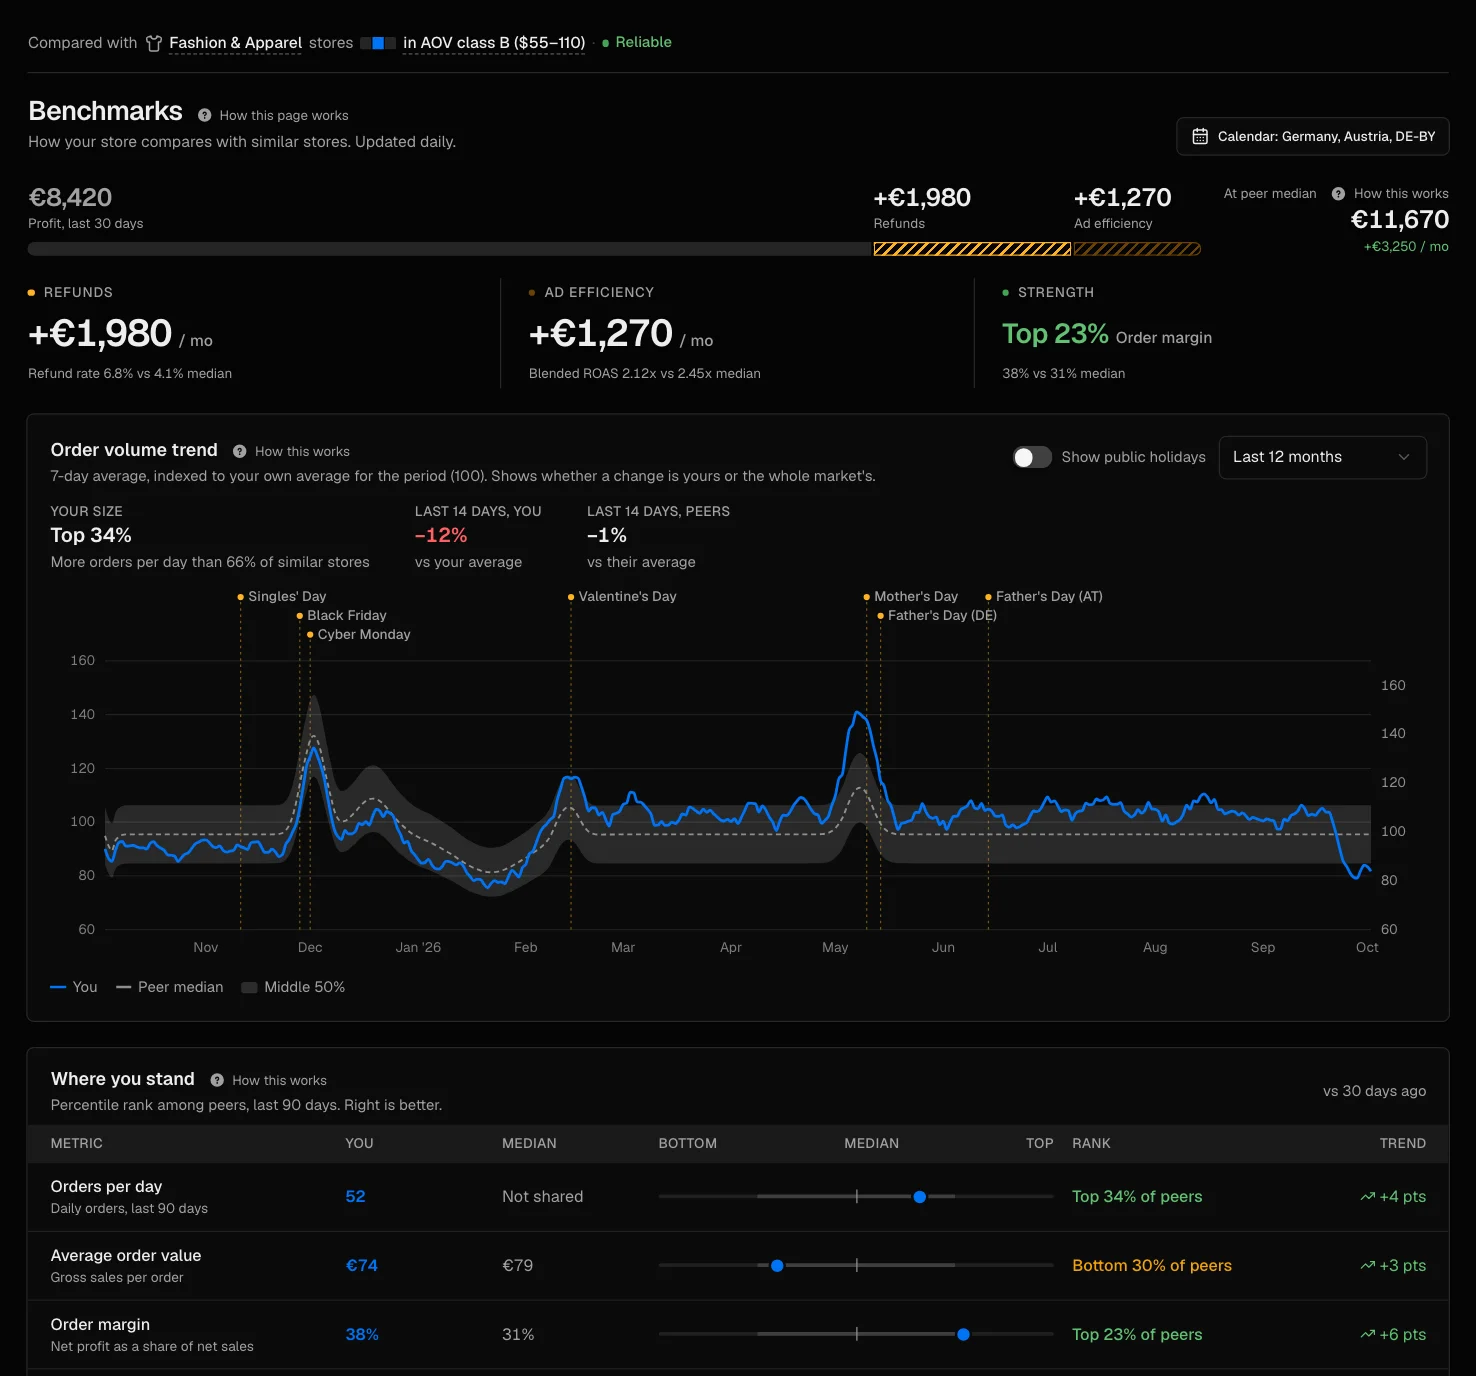Click the calendar icon in the Calendar button
This screenshot has height=1376, width=1476.
1200,137
